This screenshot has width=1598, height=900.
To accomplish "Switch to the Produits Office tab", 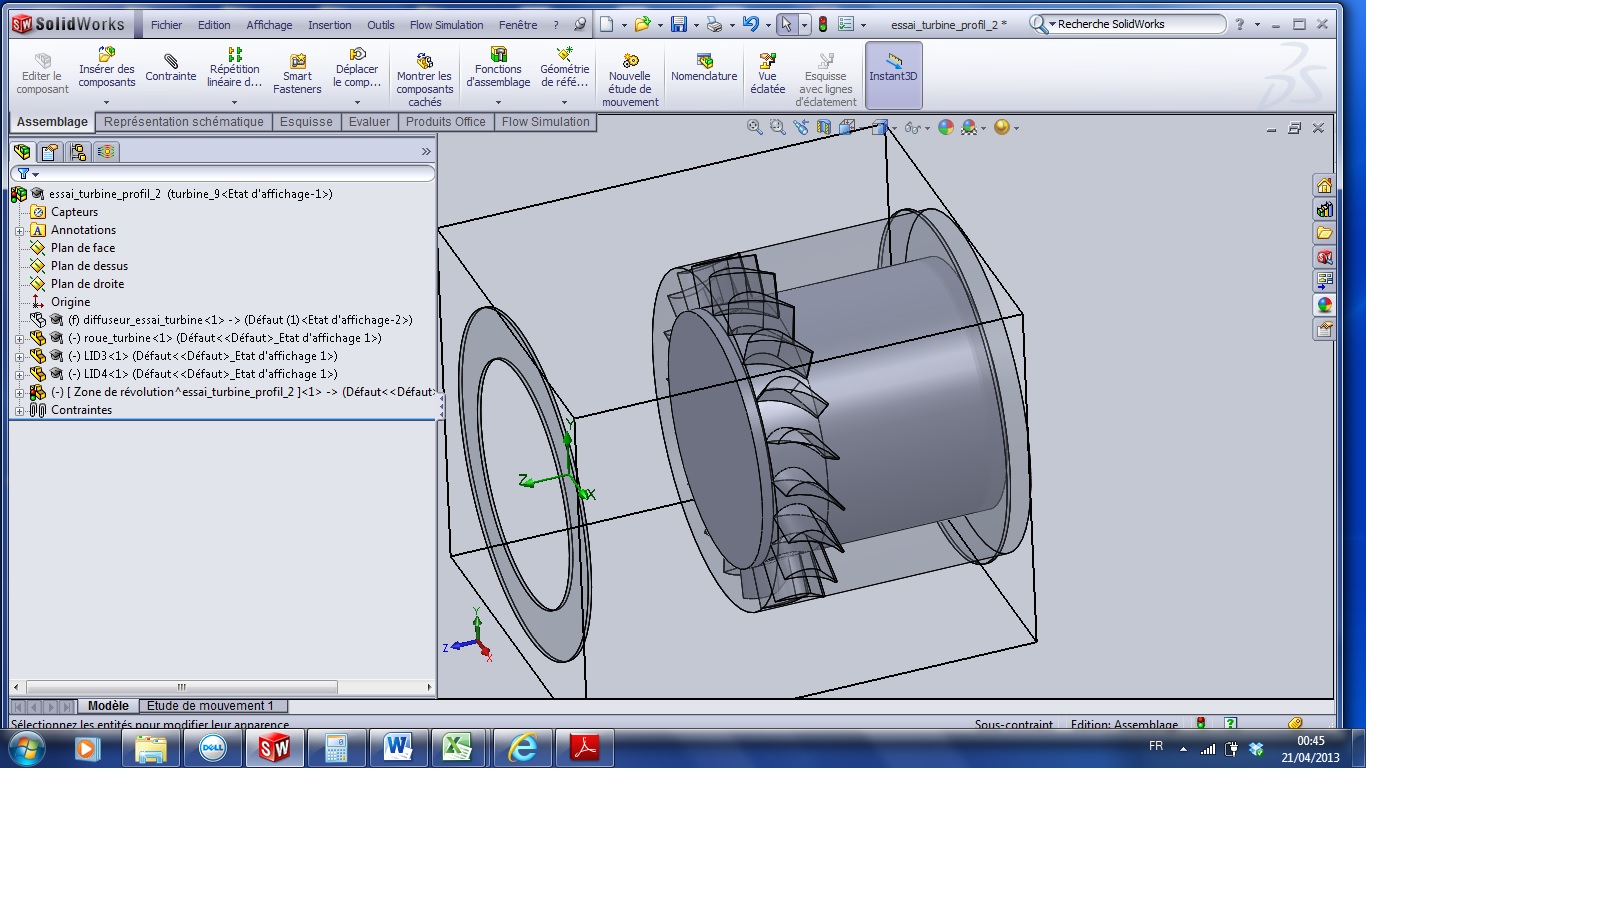I will point(446,122).
